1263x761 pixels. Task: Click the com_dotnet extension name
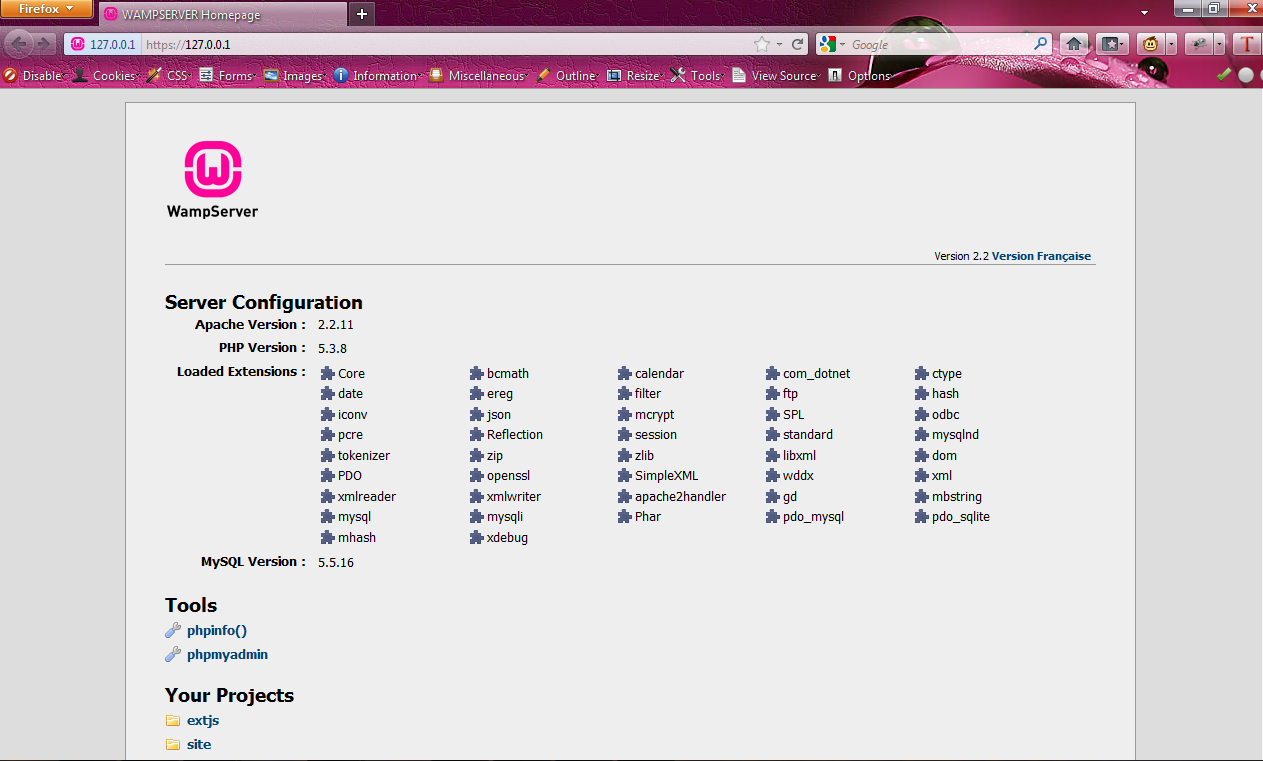click(816, 373)
